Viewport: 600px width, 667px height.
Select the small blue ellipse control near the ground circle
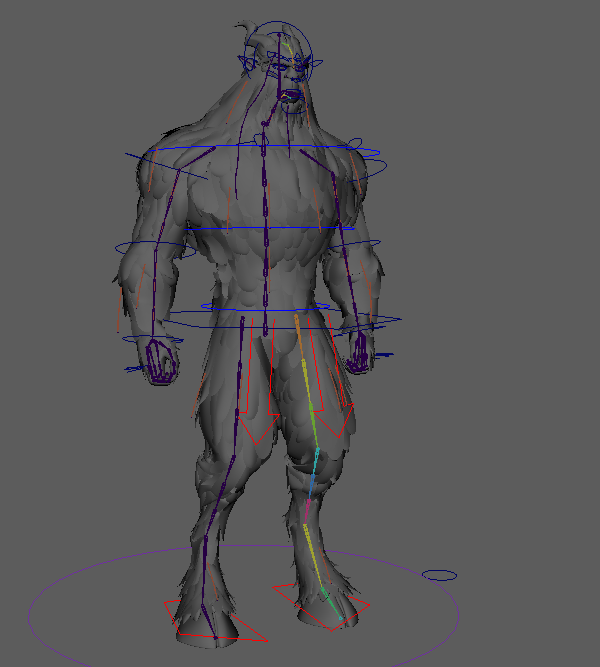tap(439, 575)
